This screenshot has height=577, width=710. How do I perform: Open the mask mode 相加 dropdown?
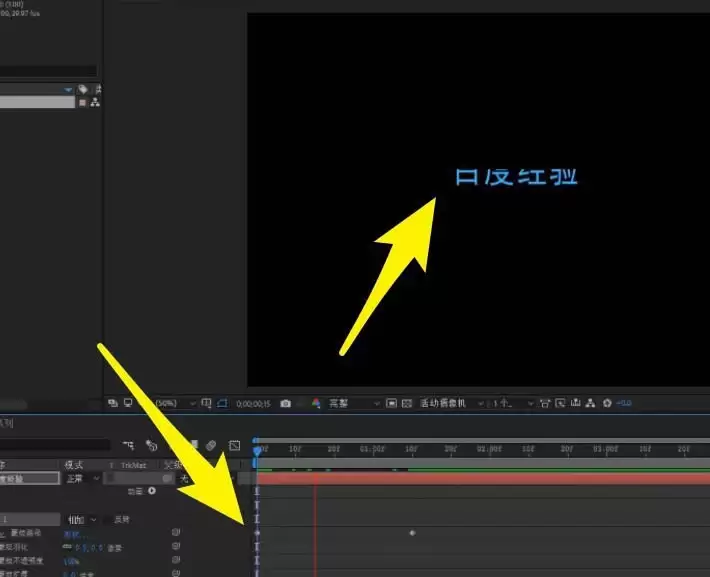click(x=82, y=520)
